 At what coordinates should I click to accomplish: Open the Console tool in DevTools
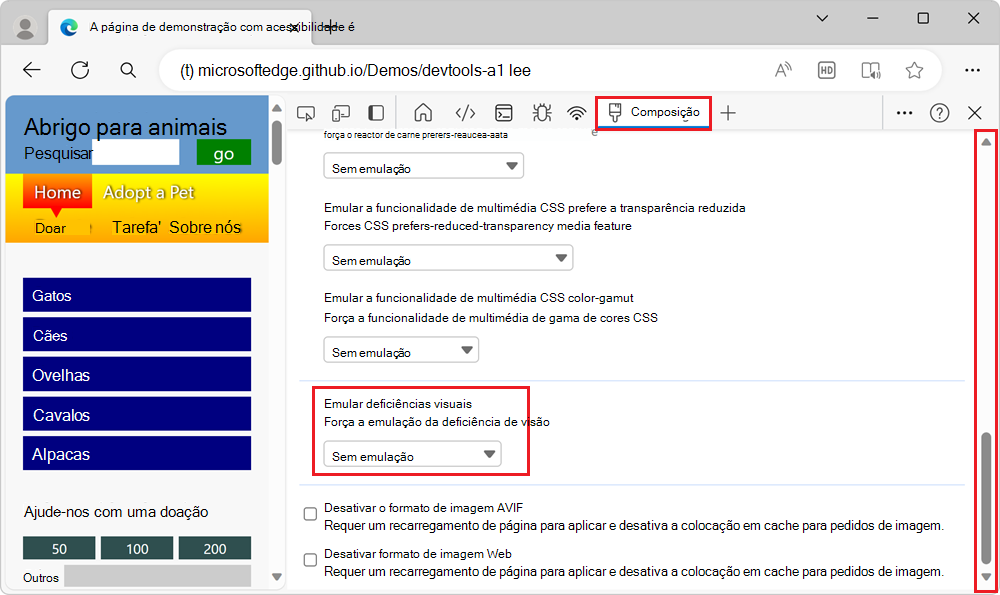pyautogui.click(x=503, y=112)
